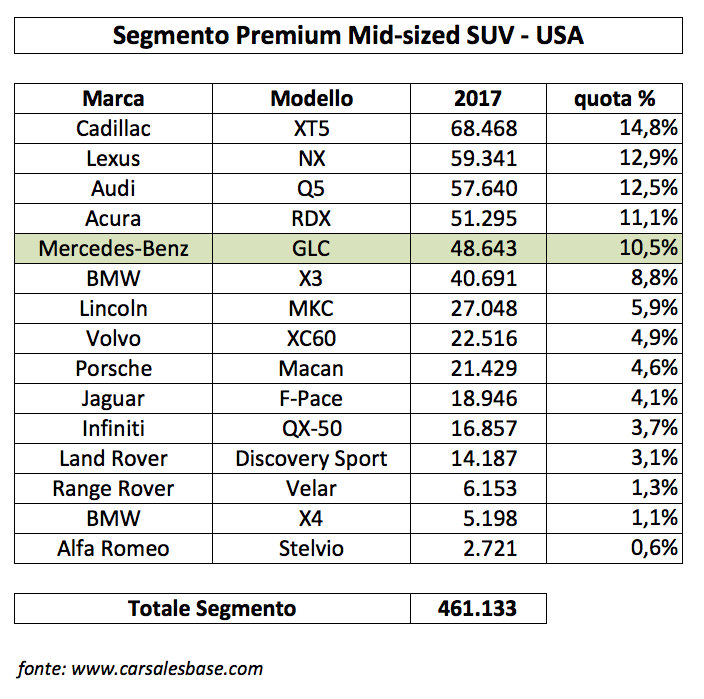Click the quota % column header

pyautogui.click(x=614, y=98)
